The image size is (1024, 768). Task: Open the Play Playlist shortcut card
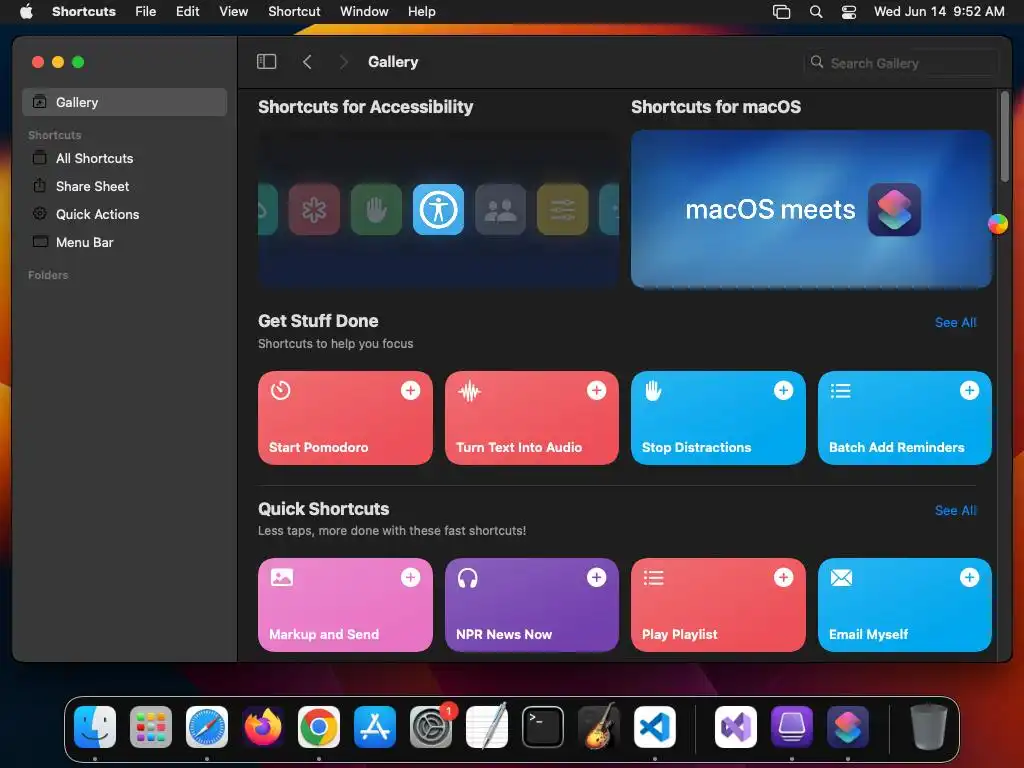pyautogui.click(x=718, y=605)
